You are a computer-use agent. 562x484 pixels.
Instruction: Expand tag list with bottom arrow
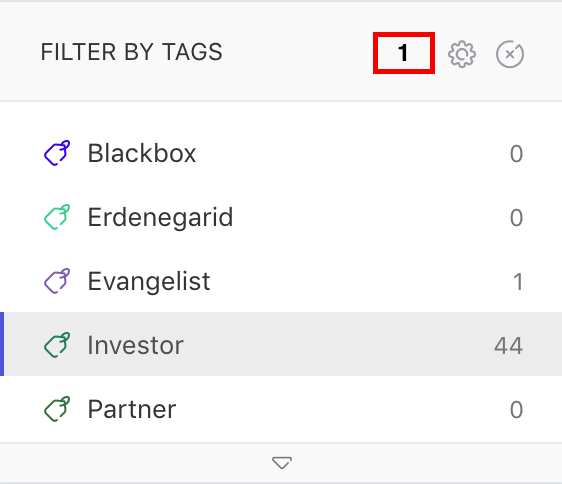[x=282, y=463]
